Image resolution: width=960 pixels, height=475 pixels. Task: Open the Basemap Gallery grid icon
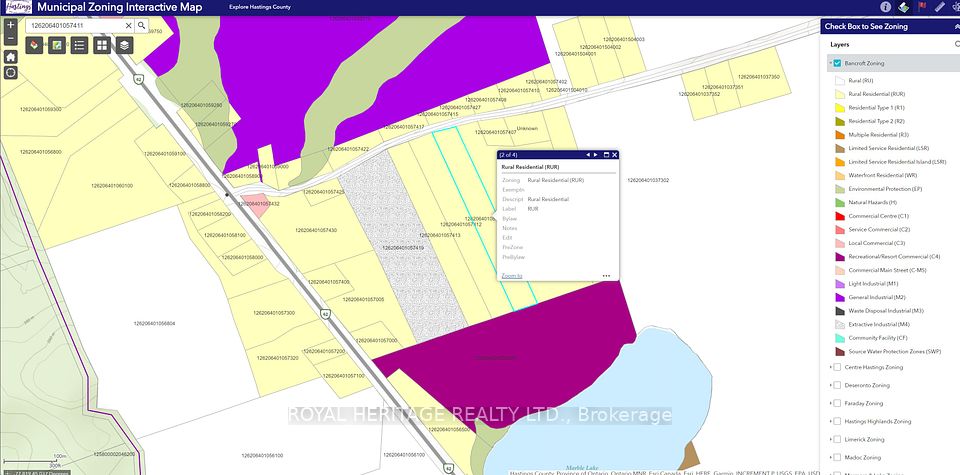102,45
